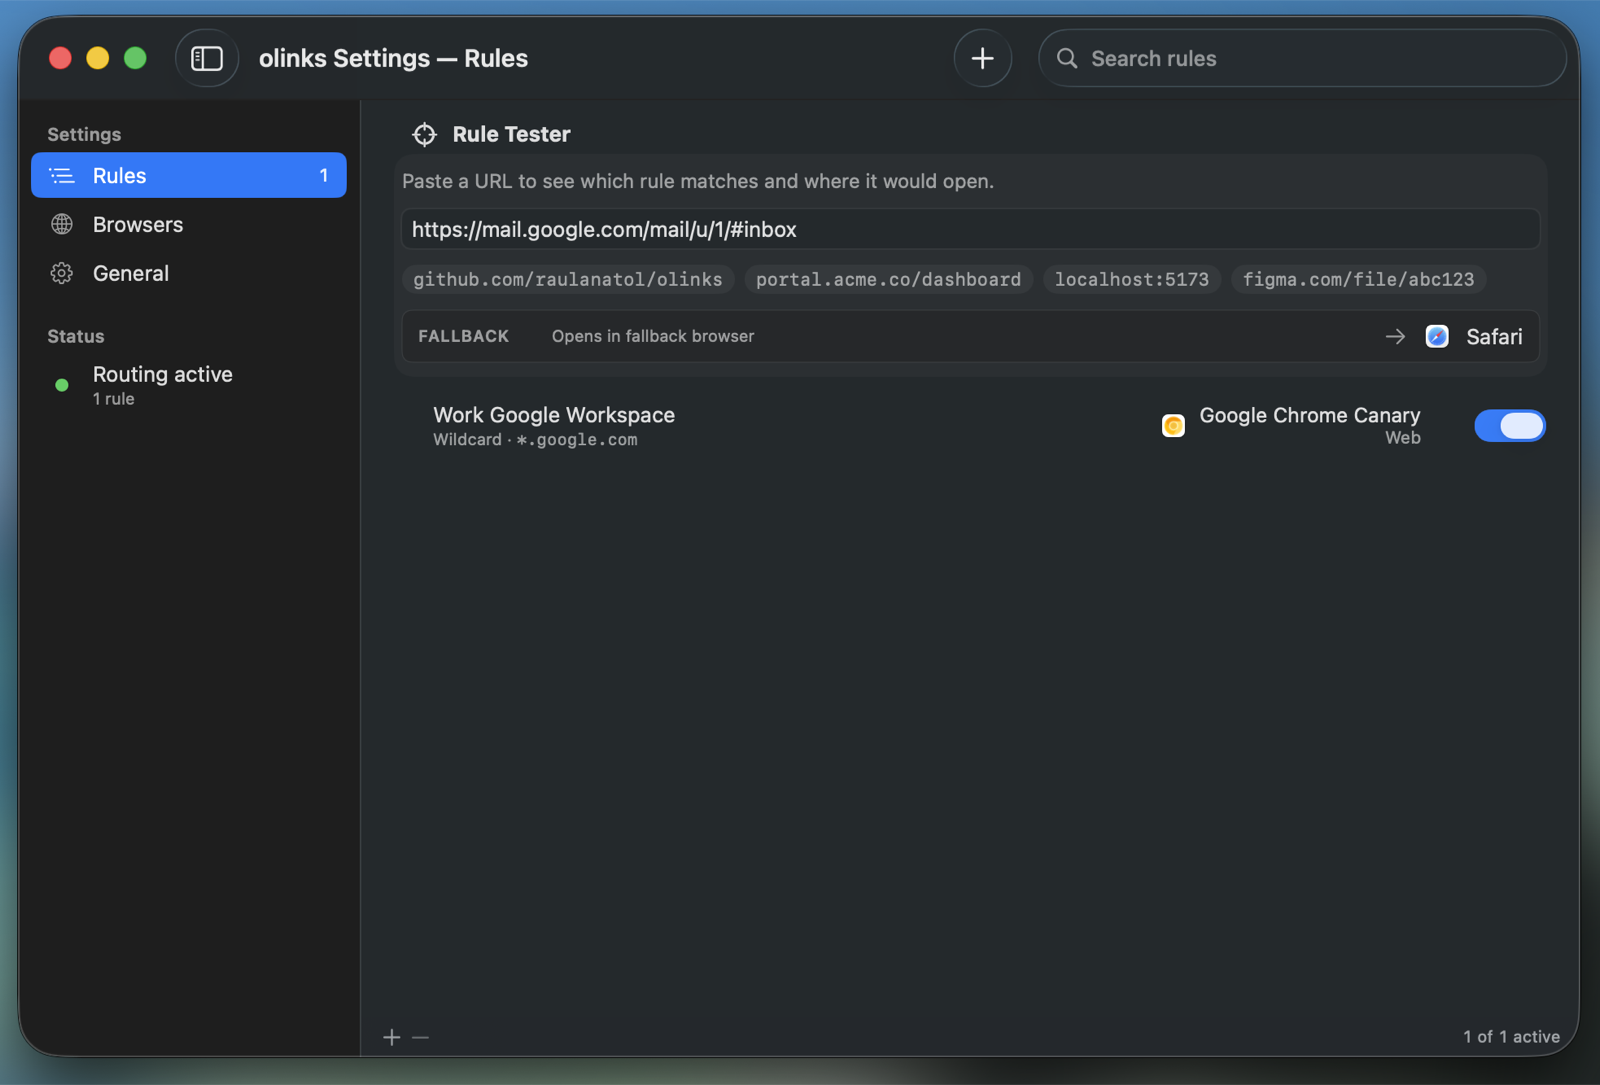Try the localhost:5173 sample URL
The width and height of the screenshot is (1600, 1085).
1132,280
